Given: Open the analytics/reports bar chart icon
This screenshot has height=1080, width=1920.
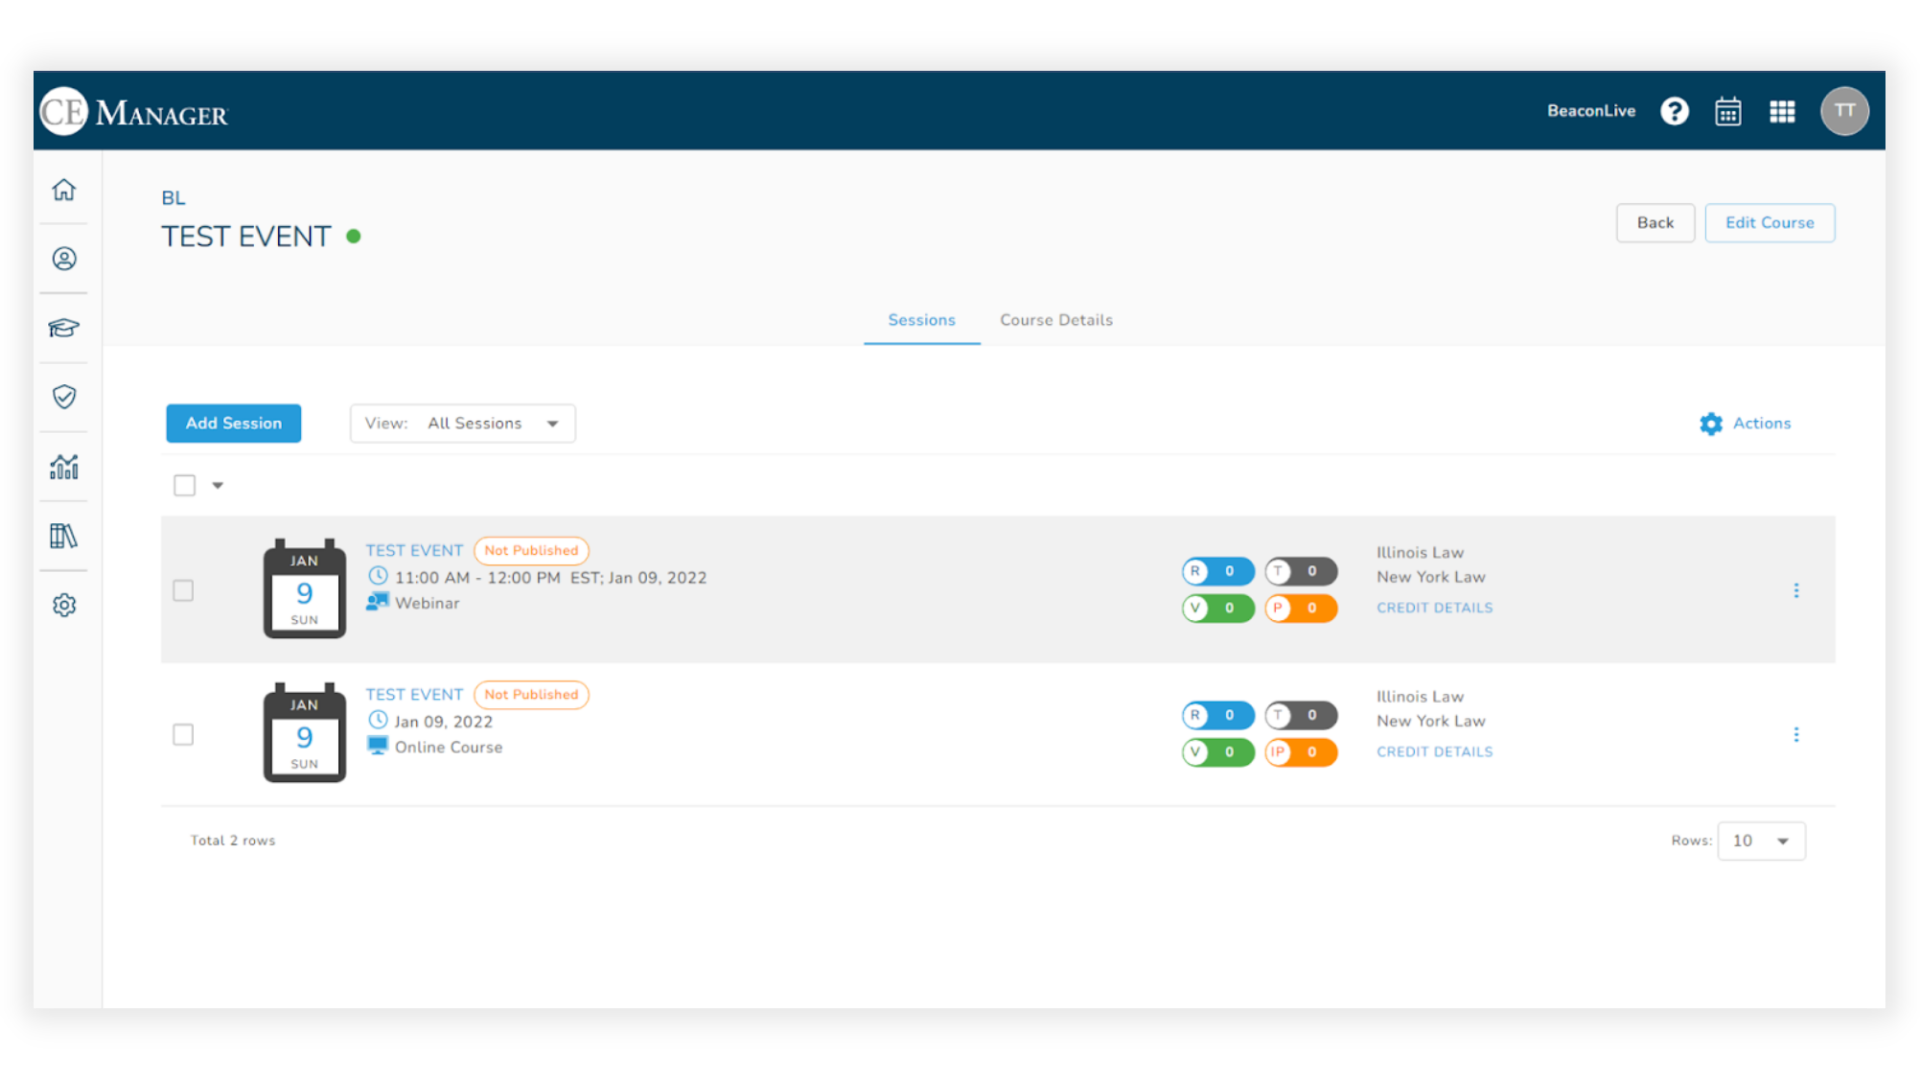Looking at the screenshot, I should click(65, 467).
